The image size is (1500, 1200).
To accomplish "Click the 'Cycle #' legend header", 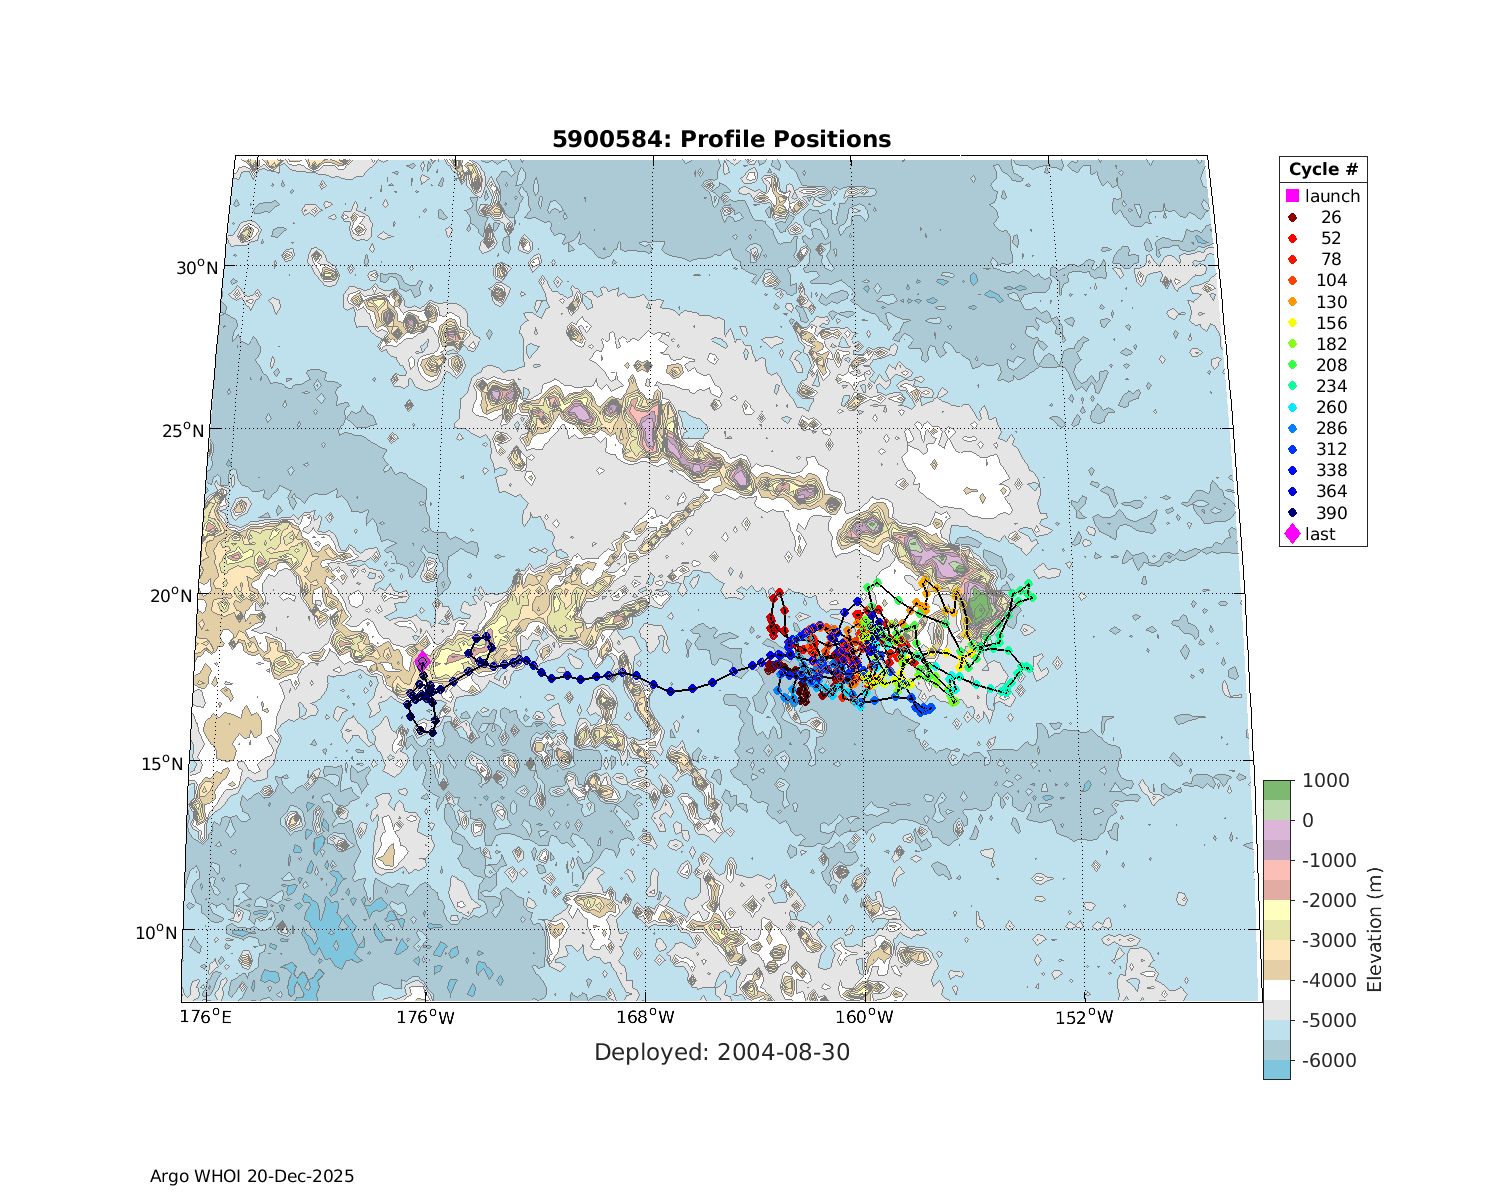I will click(1322, 169).
